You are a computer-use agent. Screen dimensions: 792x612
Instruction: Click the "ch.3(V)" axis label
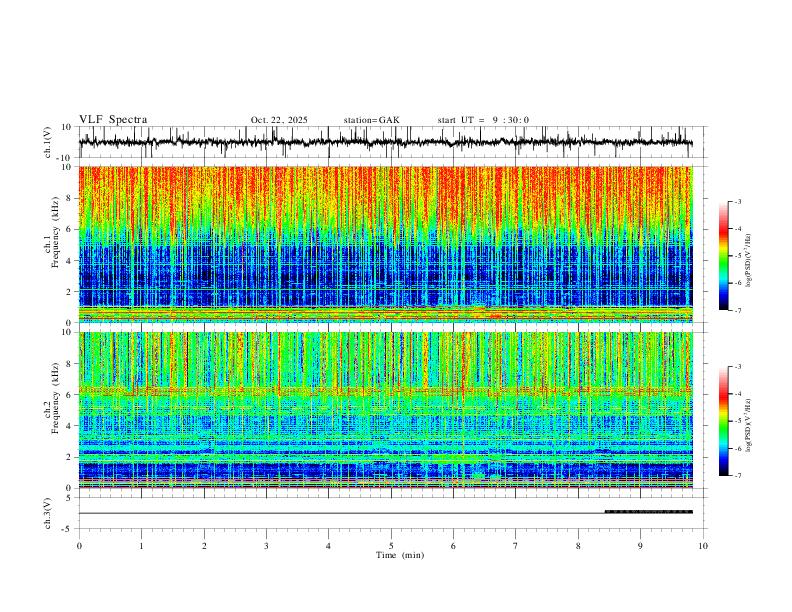pos(48,513)
